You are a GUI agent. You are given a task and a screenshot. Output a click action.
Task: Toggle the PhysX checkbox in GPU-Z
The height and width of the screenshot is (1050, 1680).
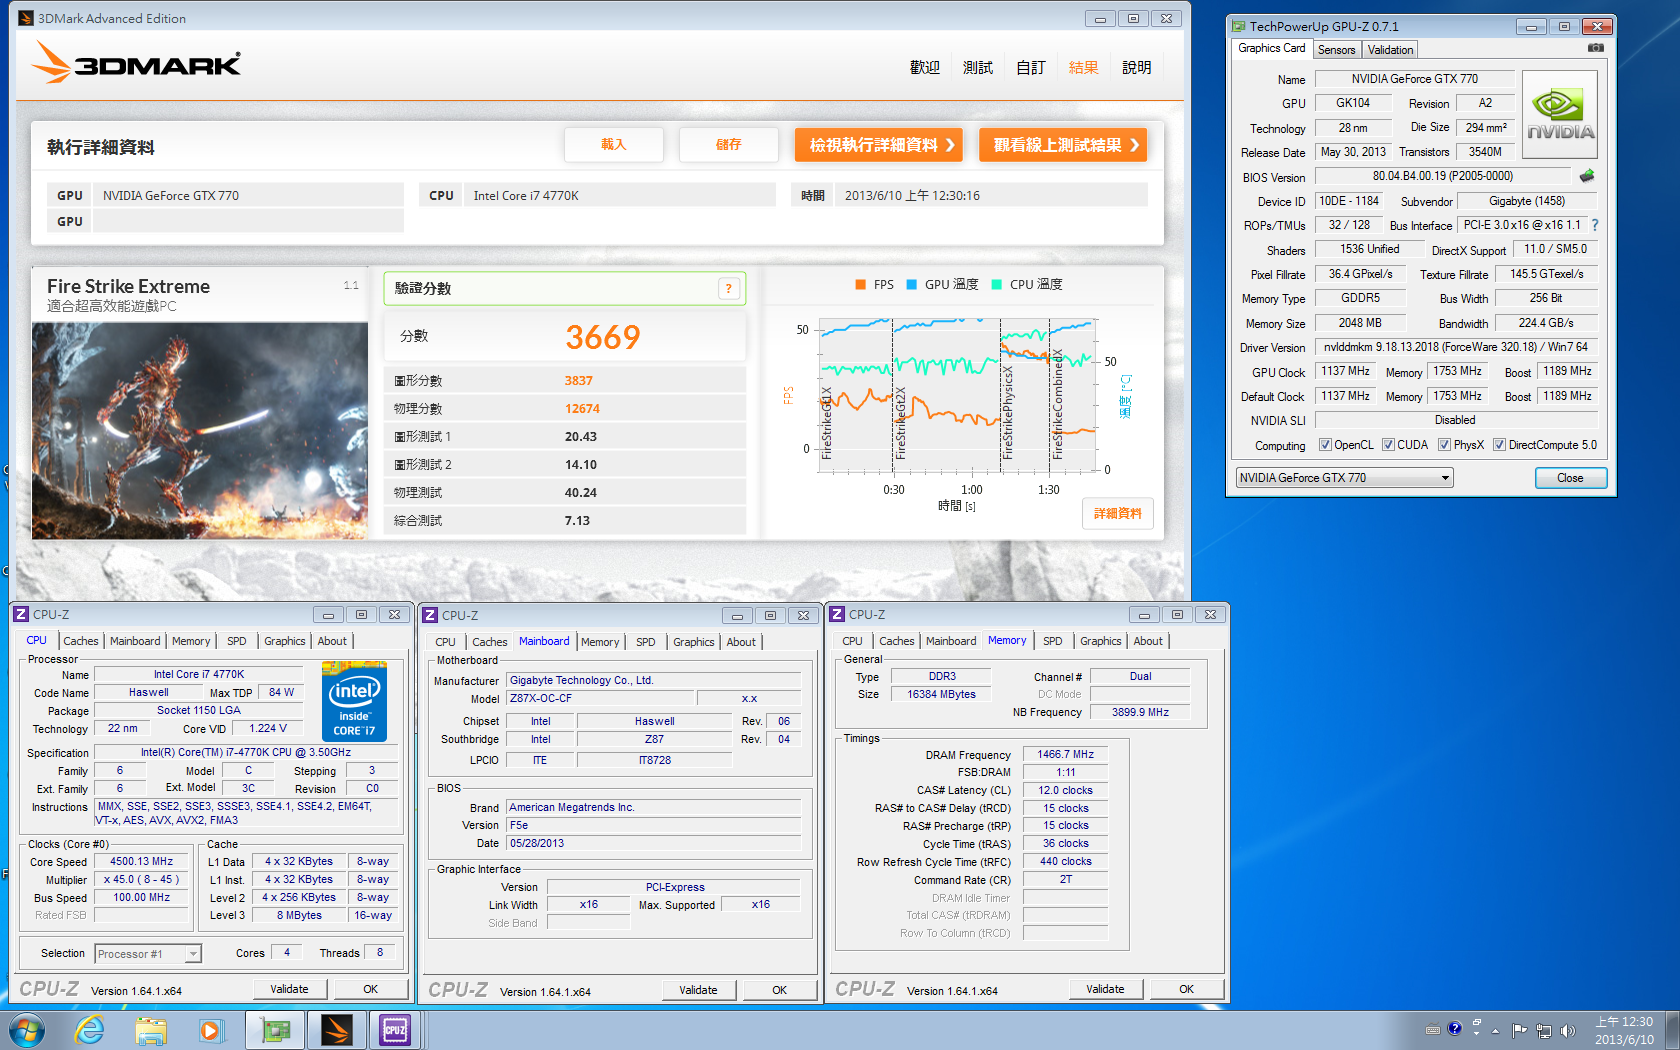pyautogui.click(x=1444, y=445)
